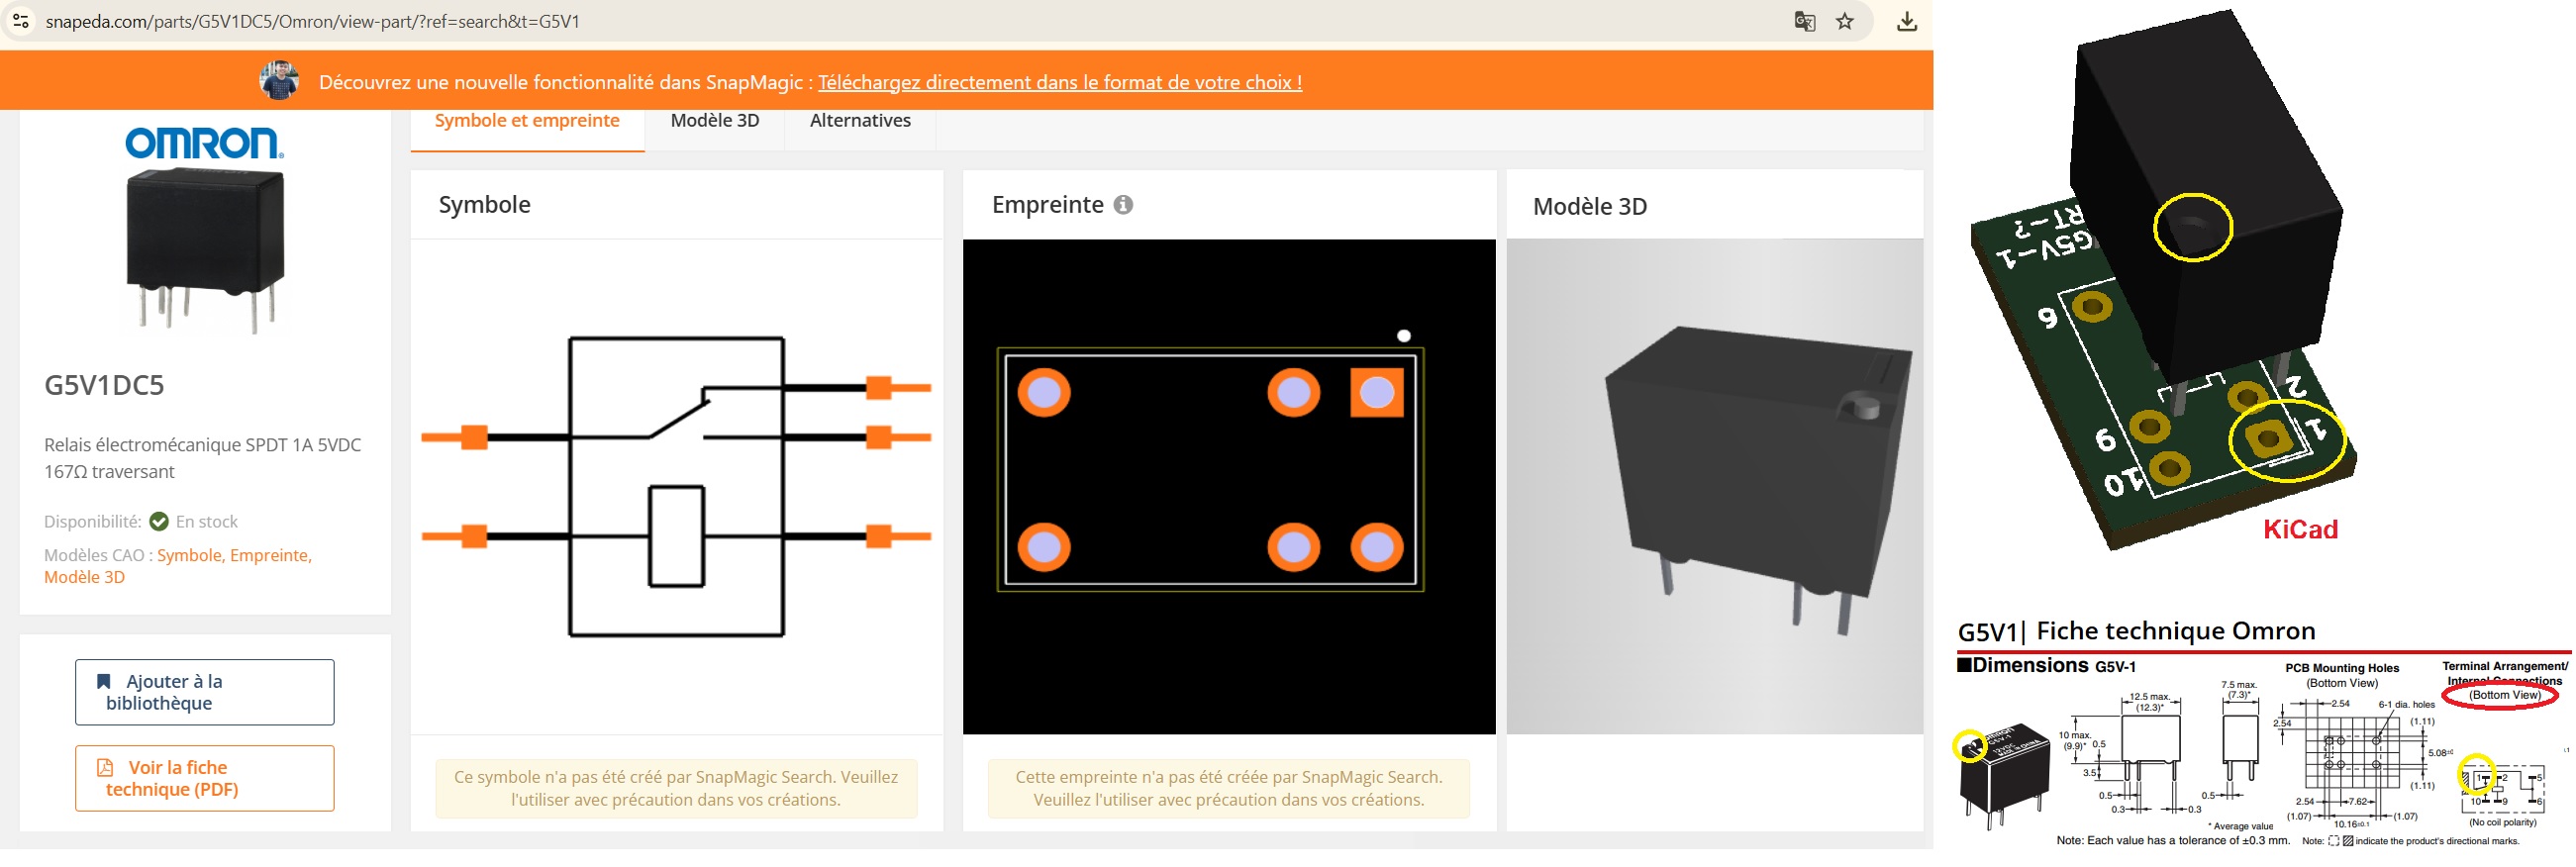Click the PDF icon in Voir la fiche technique

105,768
